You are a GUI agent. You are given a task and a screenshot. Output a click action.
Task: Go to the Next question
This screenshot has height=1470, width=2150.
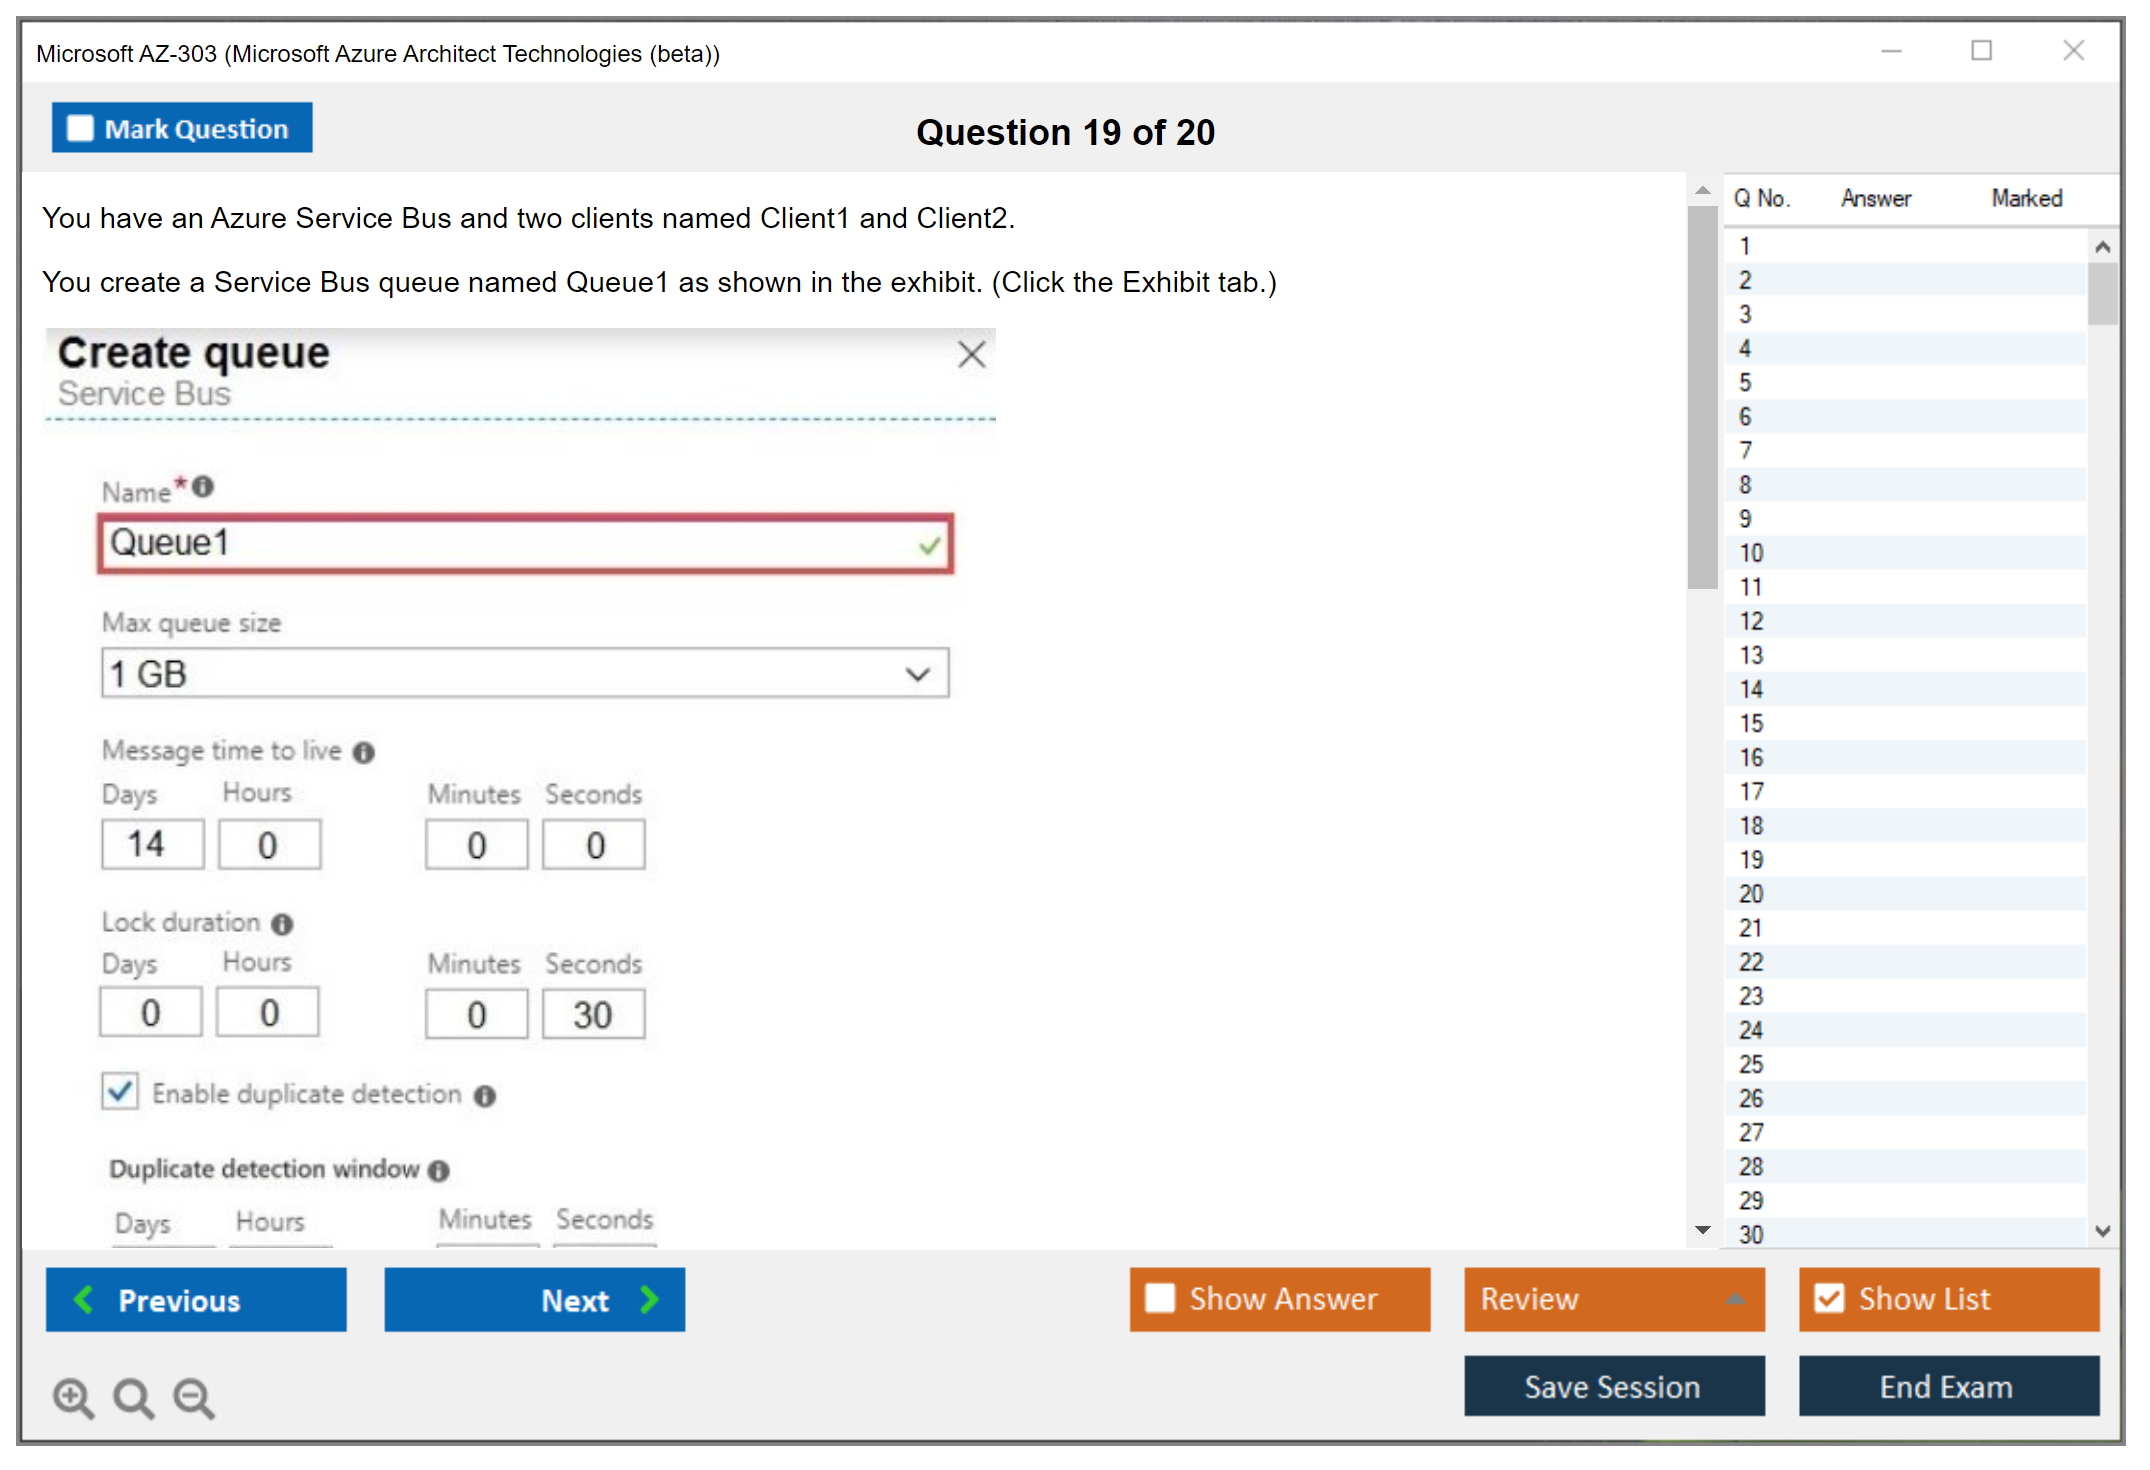tap(535, 1299)
